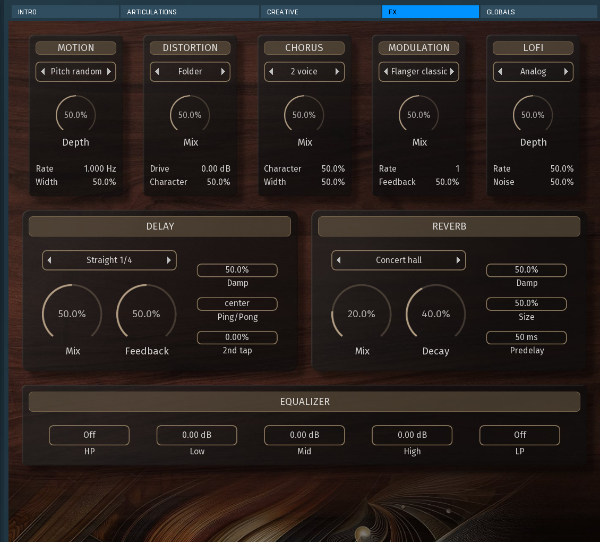
Task: Click the DISTORTION effect button
Action: [x=190, y=48]
